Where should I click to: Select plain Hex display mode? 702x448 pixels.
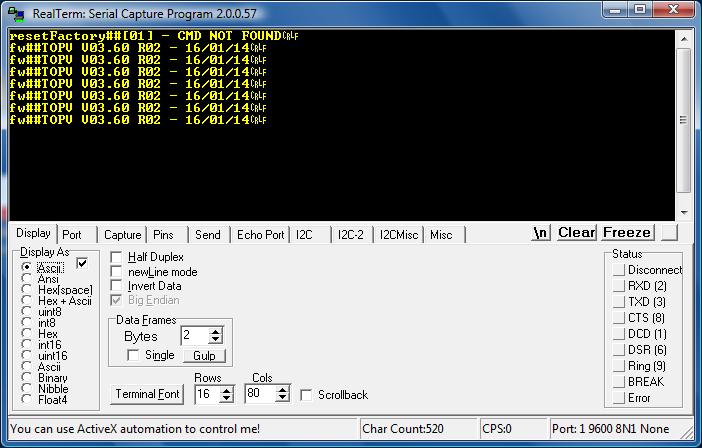pyautogui.click(x=26, y=333)
